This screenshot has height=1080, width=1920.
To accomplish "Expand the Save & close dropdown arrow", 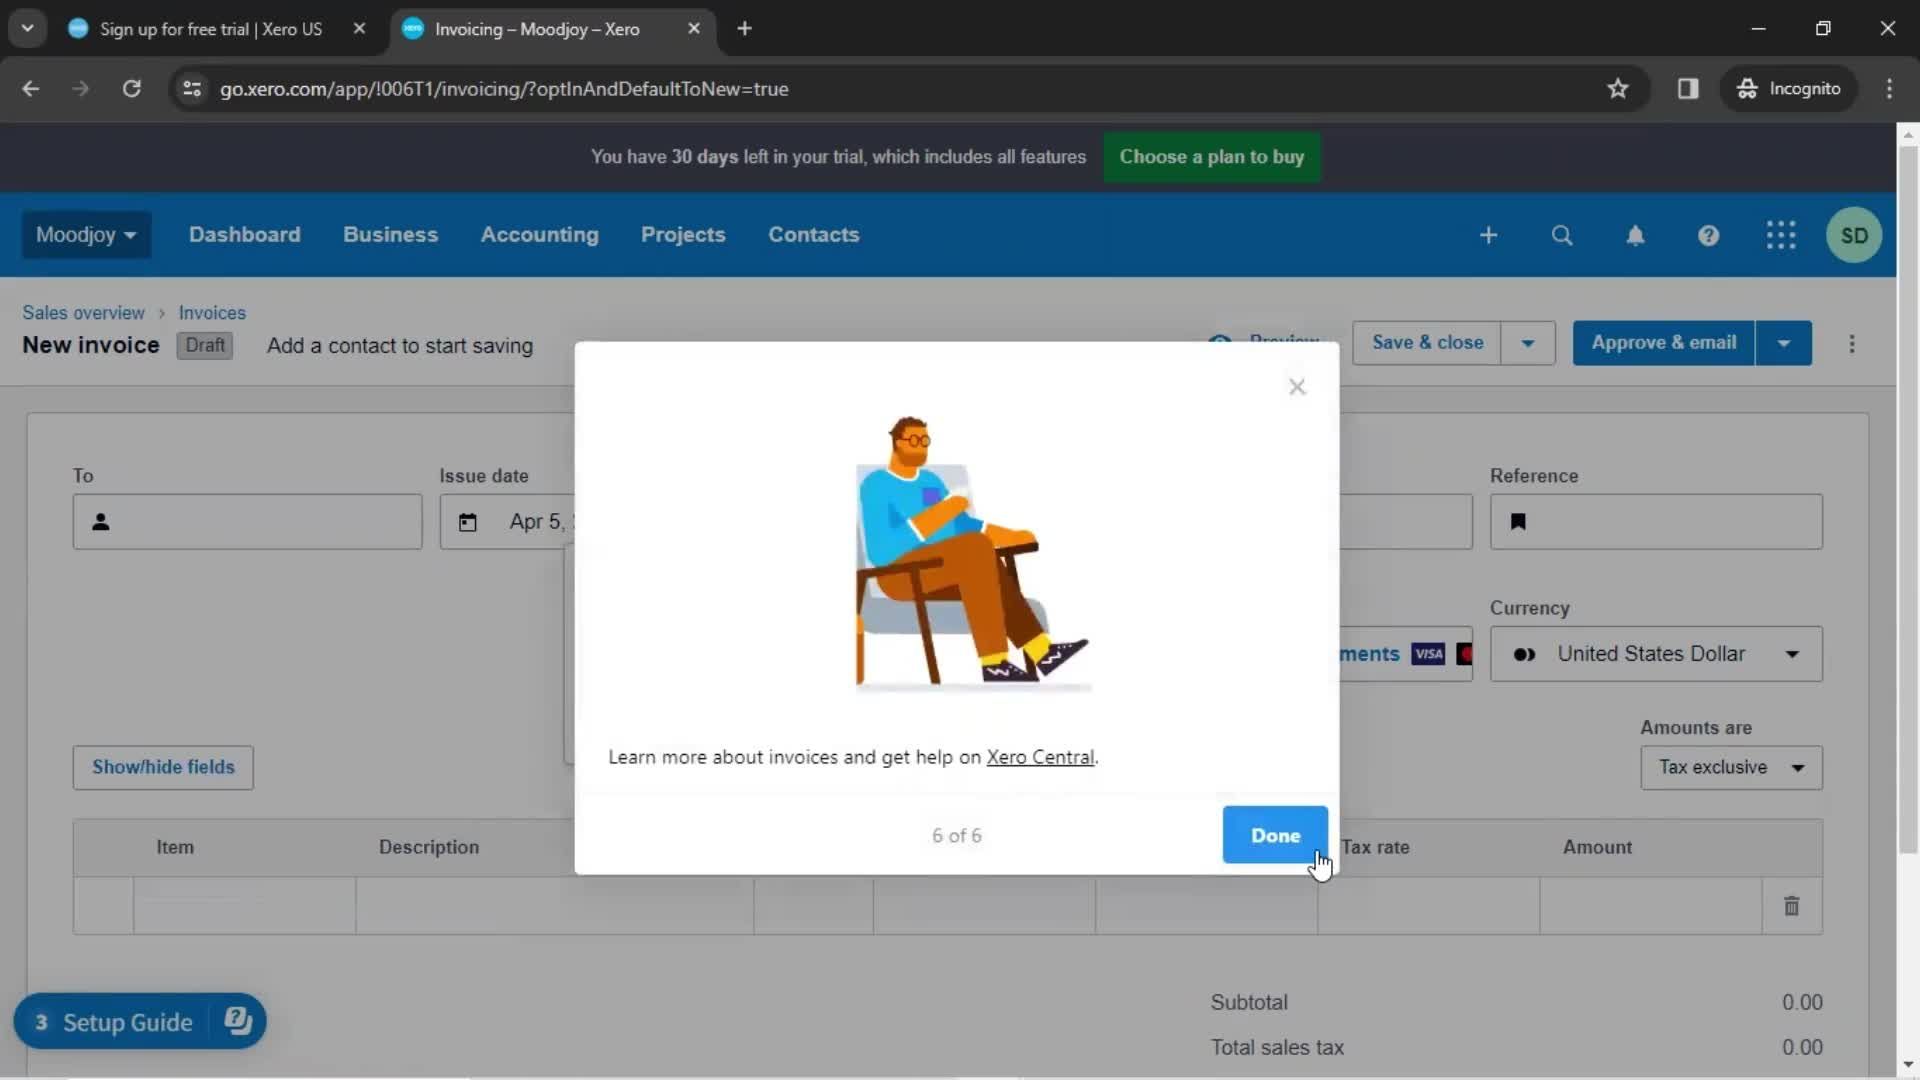I will click(1528, 343).
